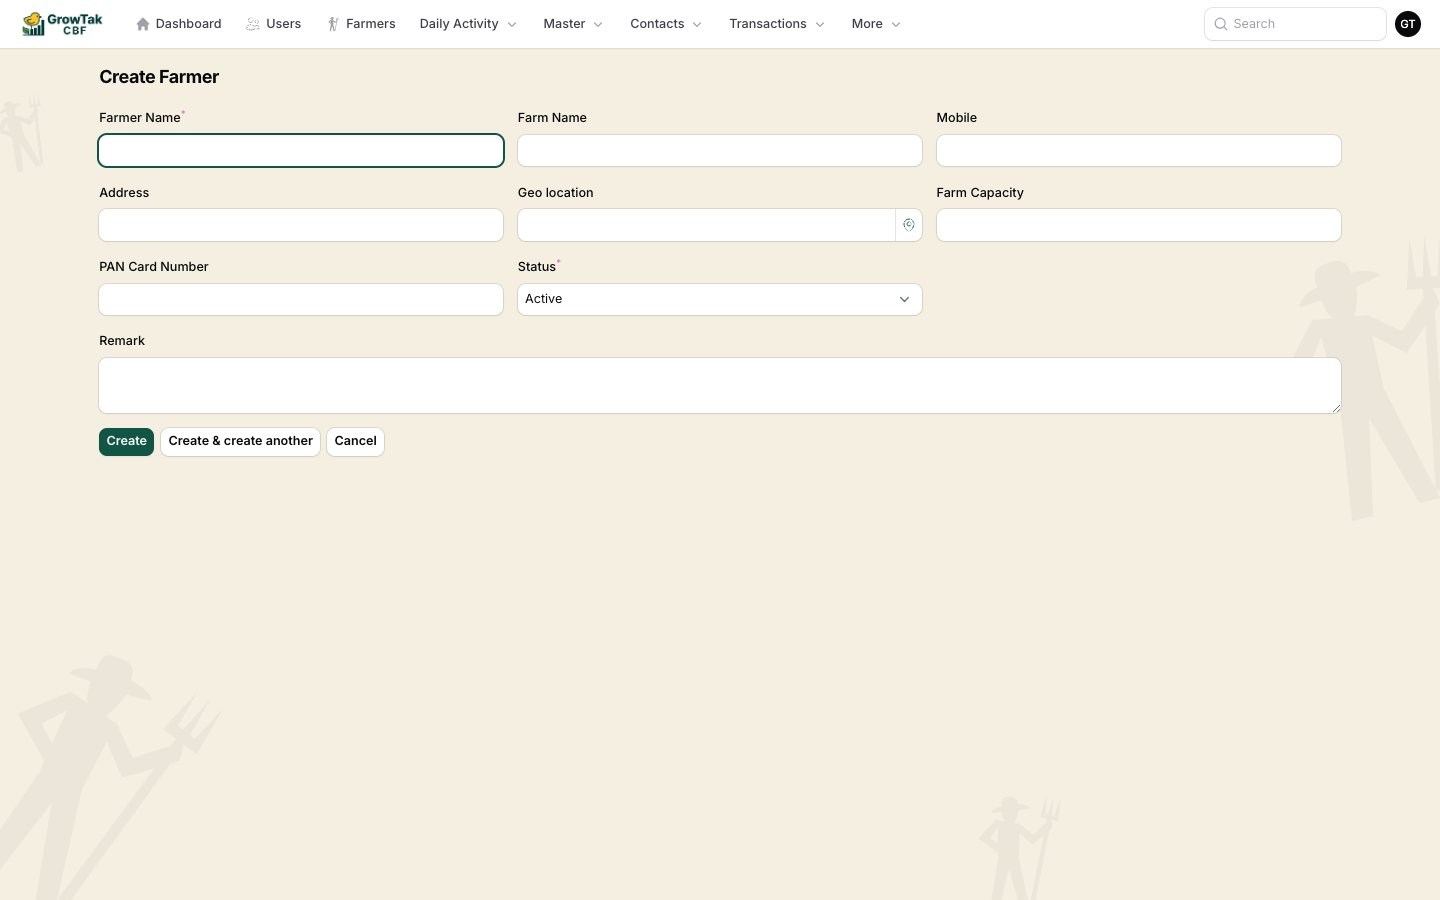Focus the Farm Capacity input field
1440x900 pixels.
pyautogui.click(x=1138, y=225)
